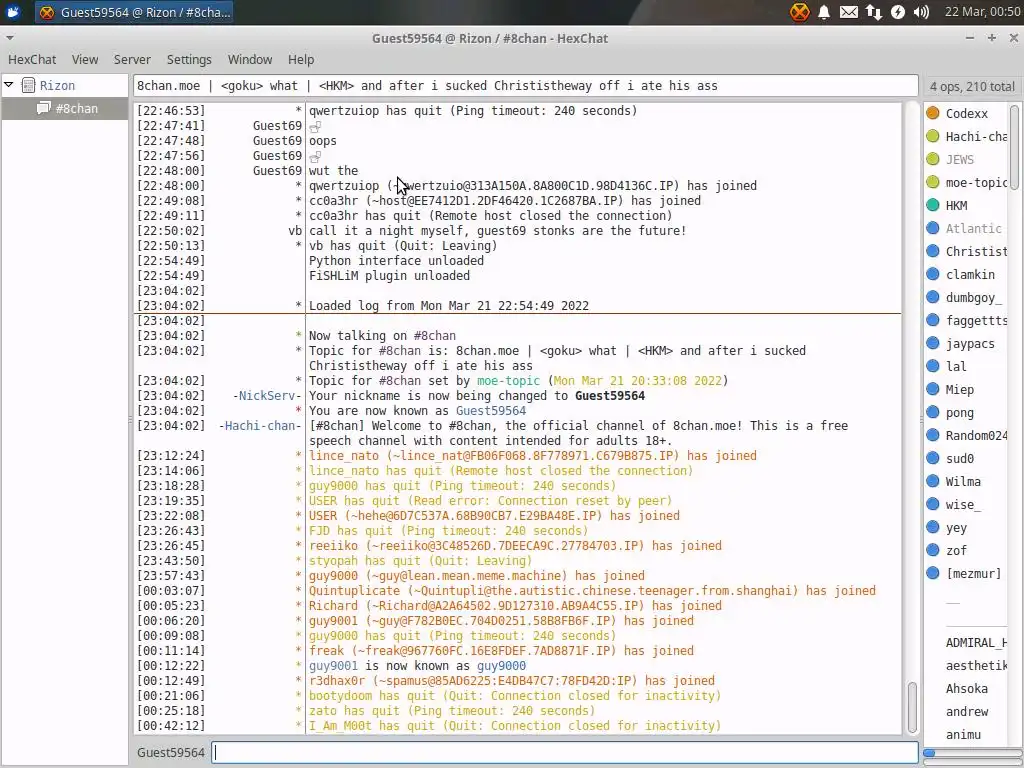
Task: Open the desktop applications menu icon
Action: [13, 12]
